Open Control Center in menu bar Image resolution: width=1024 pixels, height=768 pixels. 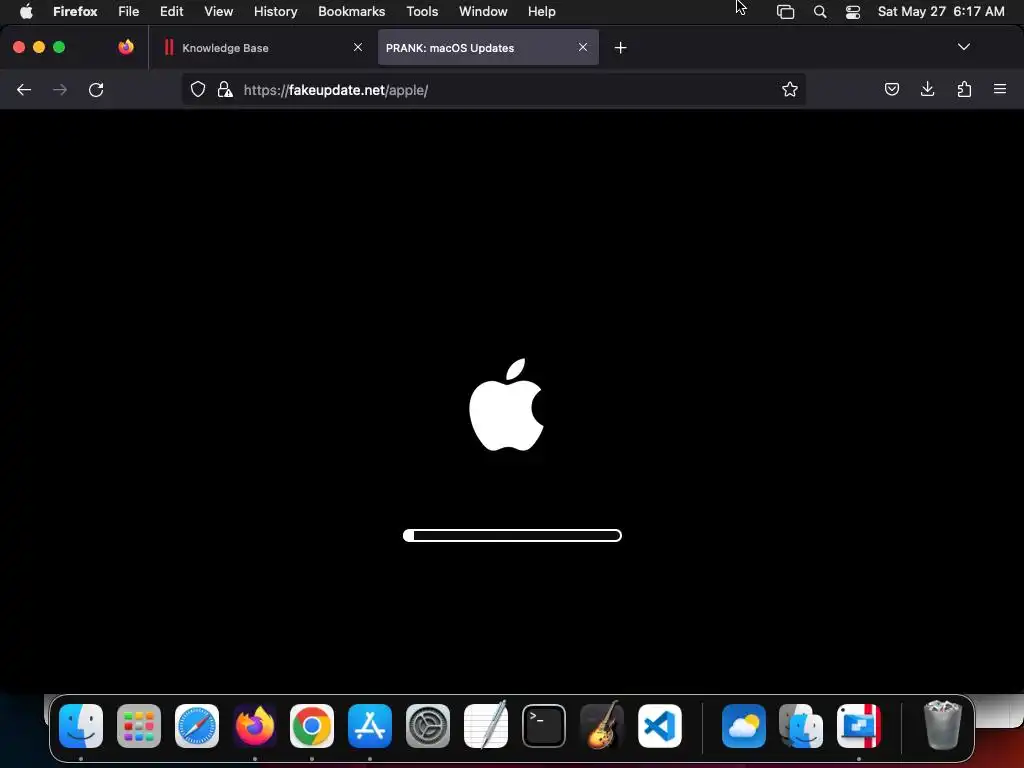pyautogui.click(x=852, y=12)
